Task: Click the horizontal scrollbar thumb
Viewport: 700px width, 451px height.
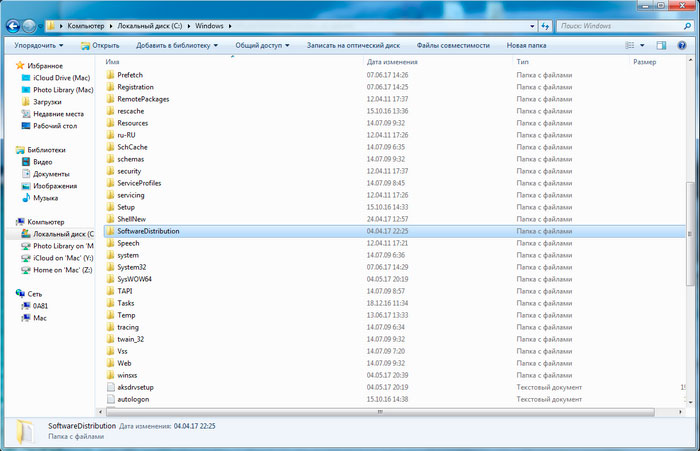Action: pos(380,412)
